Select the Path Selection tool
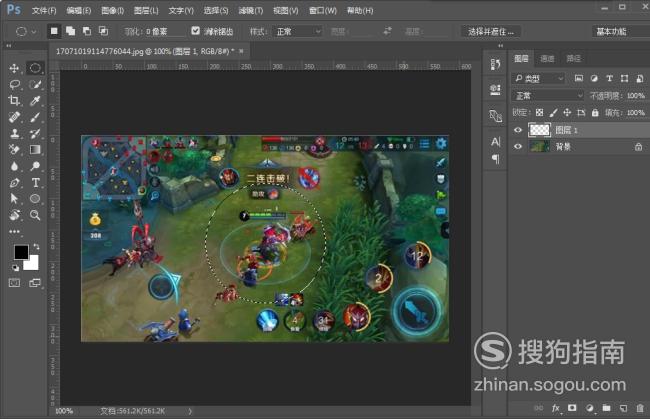Screen dimensions: 650x419 pyautogui.click(x=14, y=199)
